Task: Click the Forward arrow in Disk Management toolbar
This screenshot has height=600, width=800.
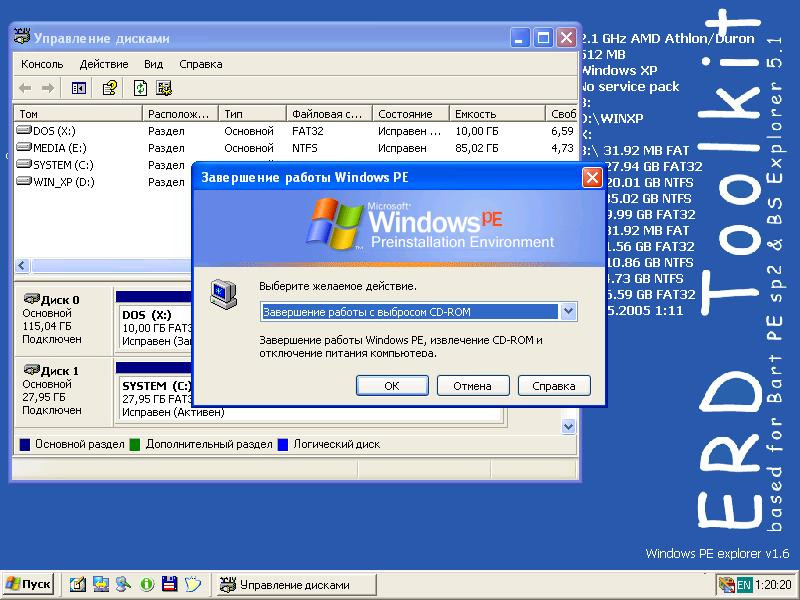Action: (x=48, y=88)
